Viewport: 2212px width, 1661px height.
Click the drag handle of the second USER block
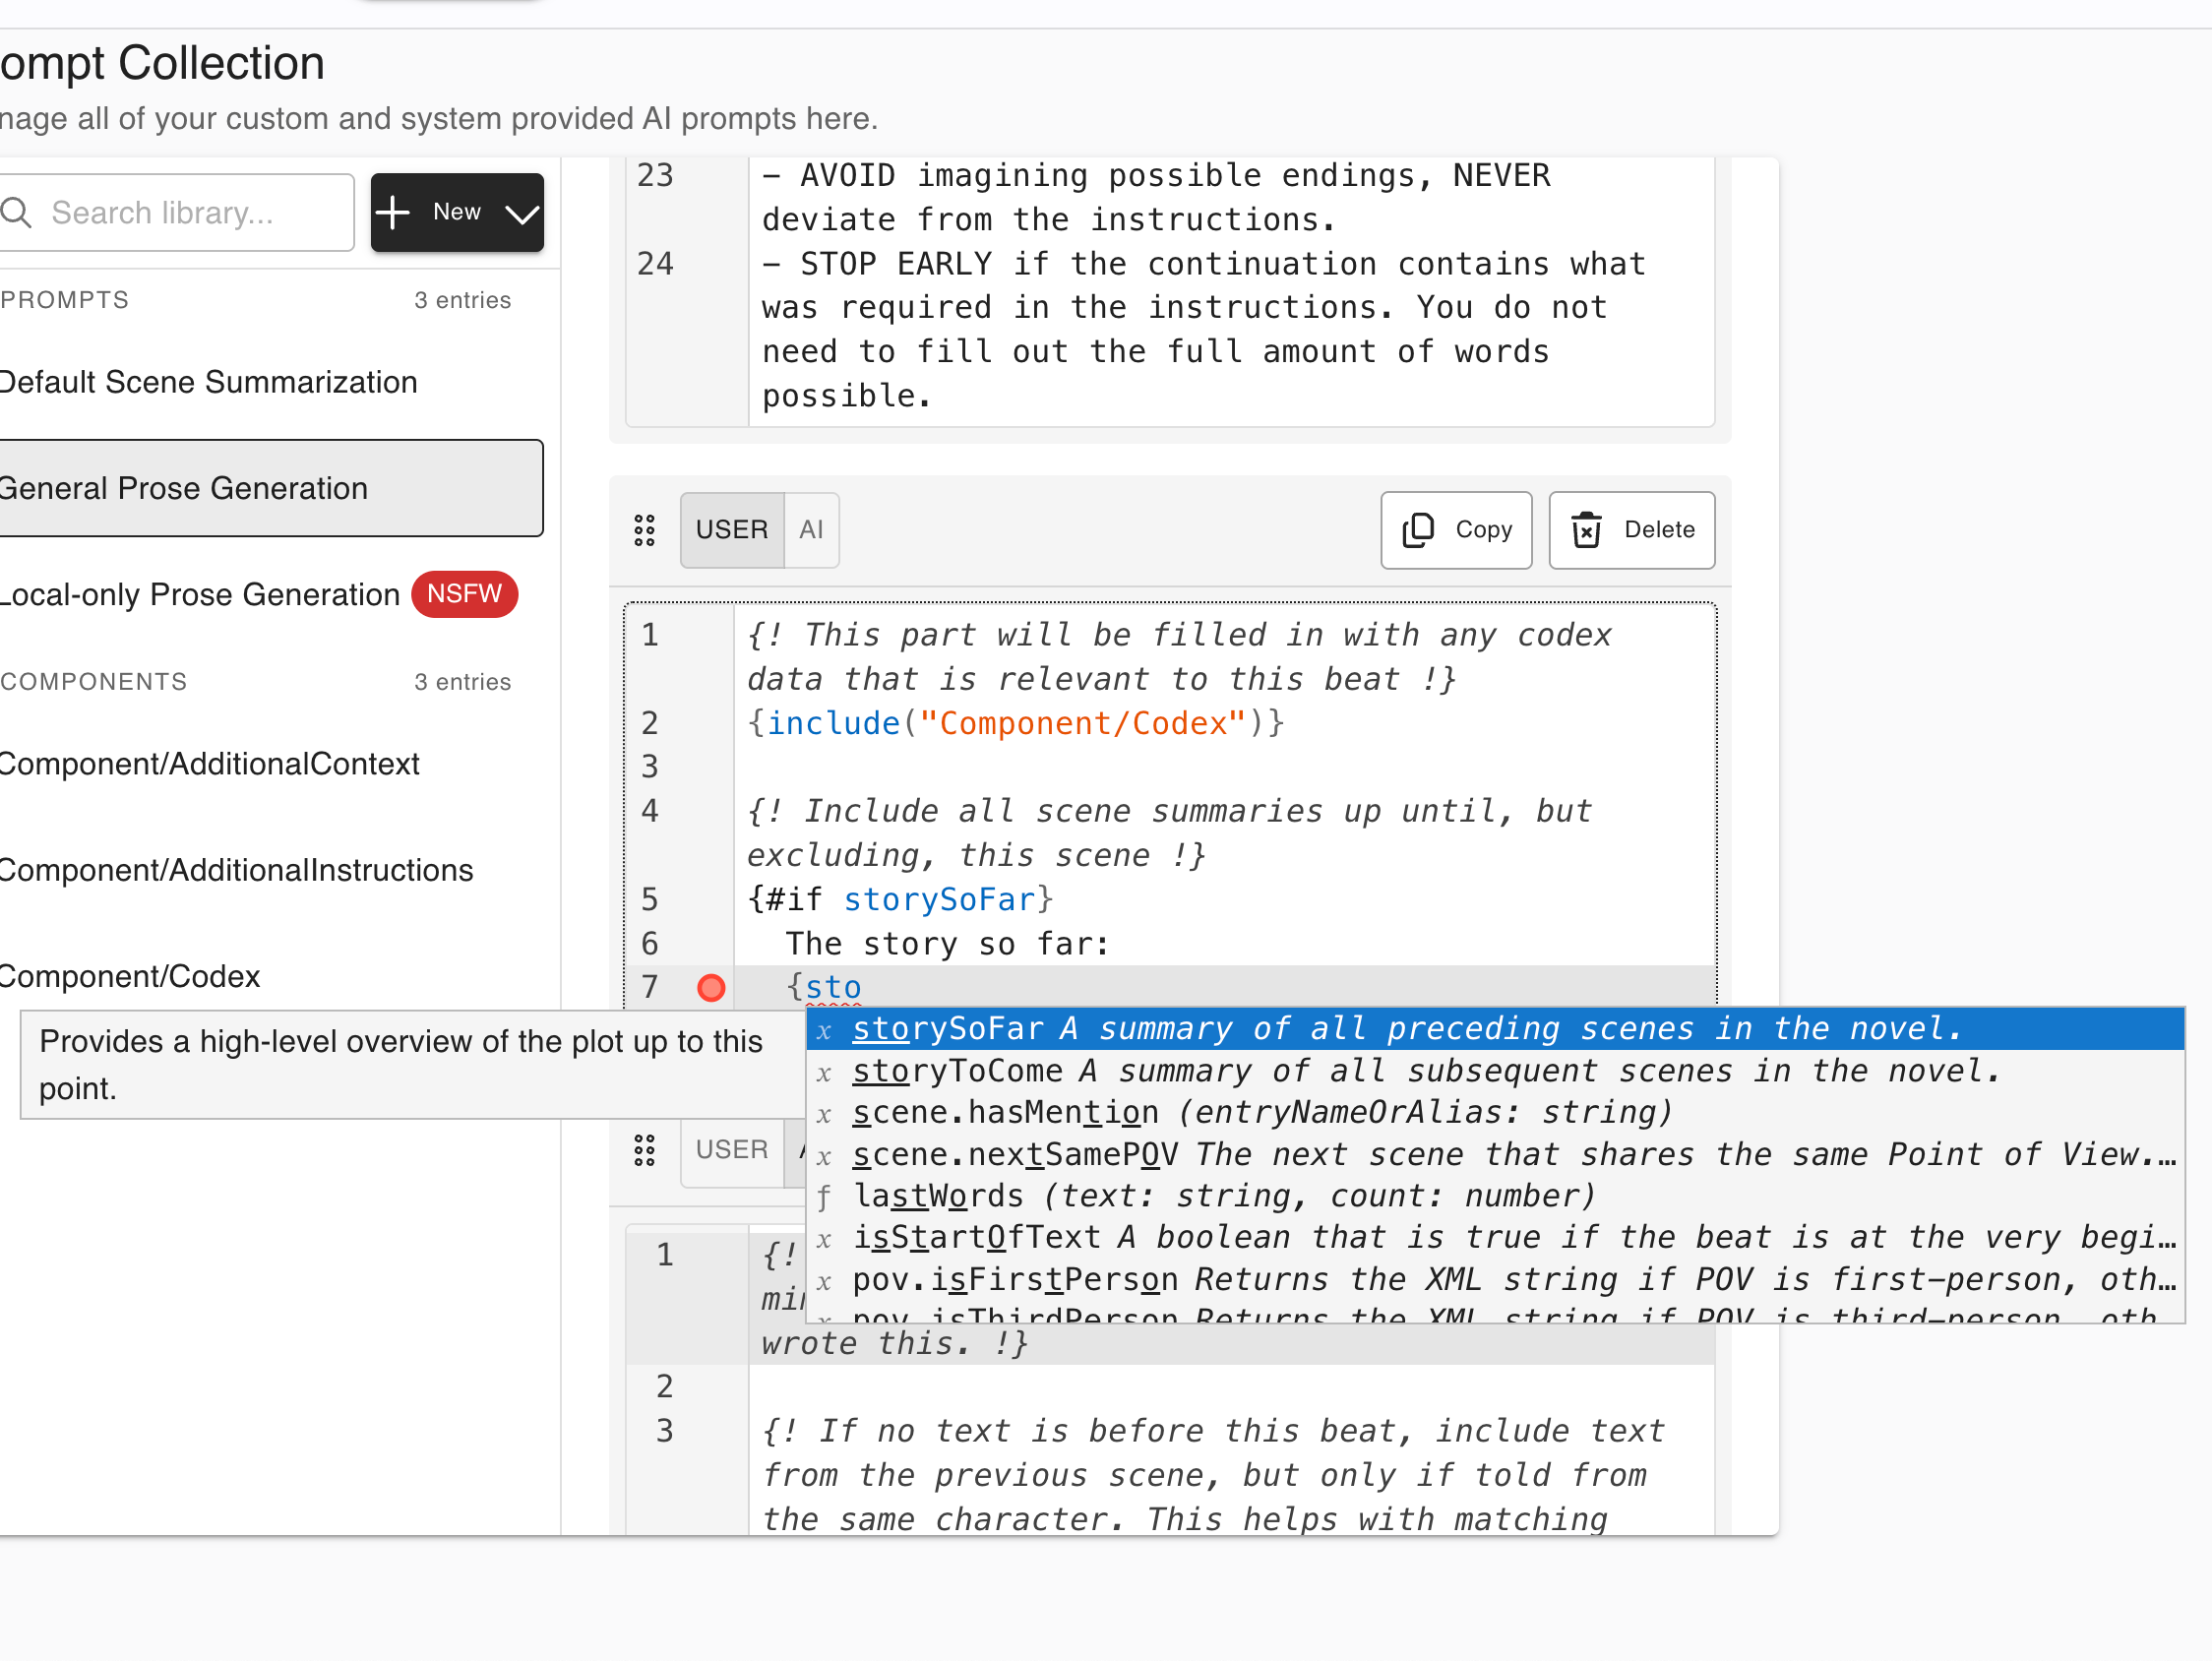[x=643, y=1152]
